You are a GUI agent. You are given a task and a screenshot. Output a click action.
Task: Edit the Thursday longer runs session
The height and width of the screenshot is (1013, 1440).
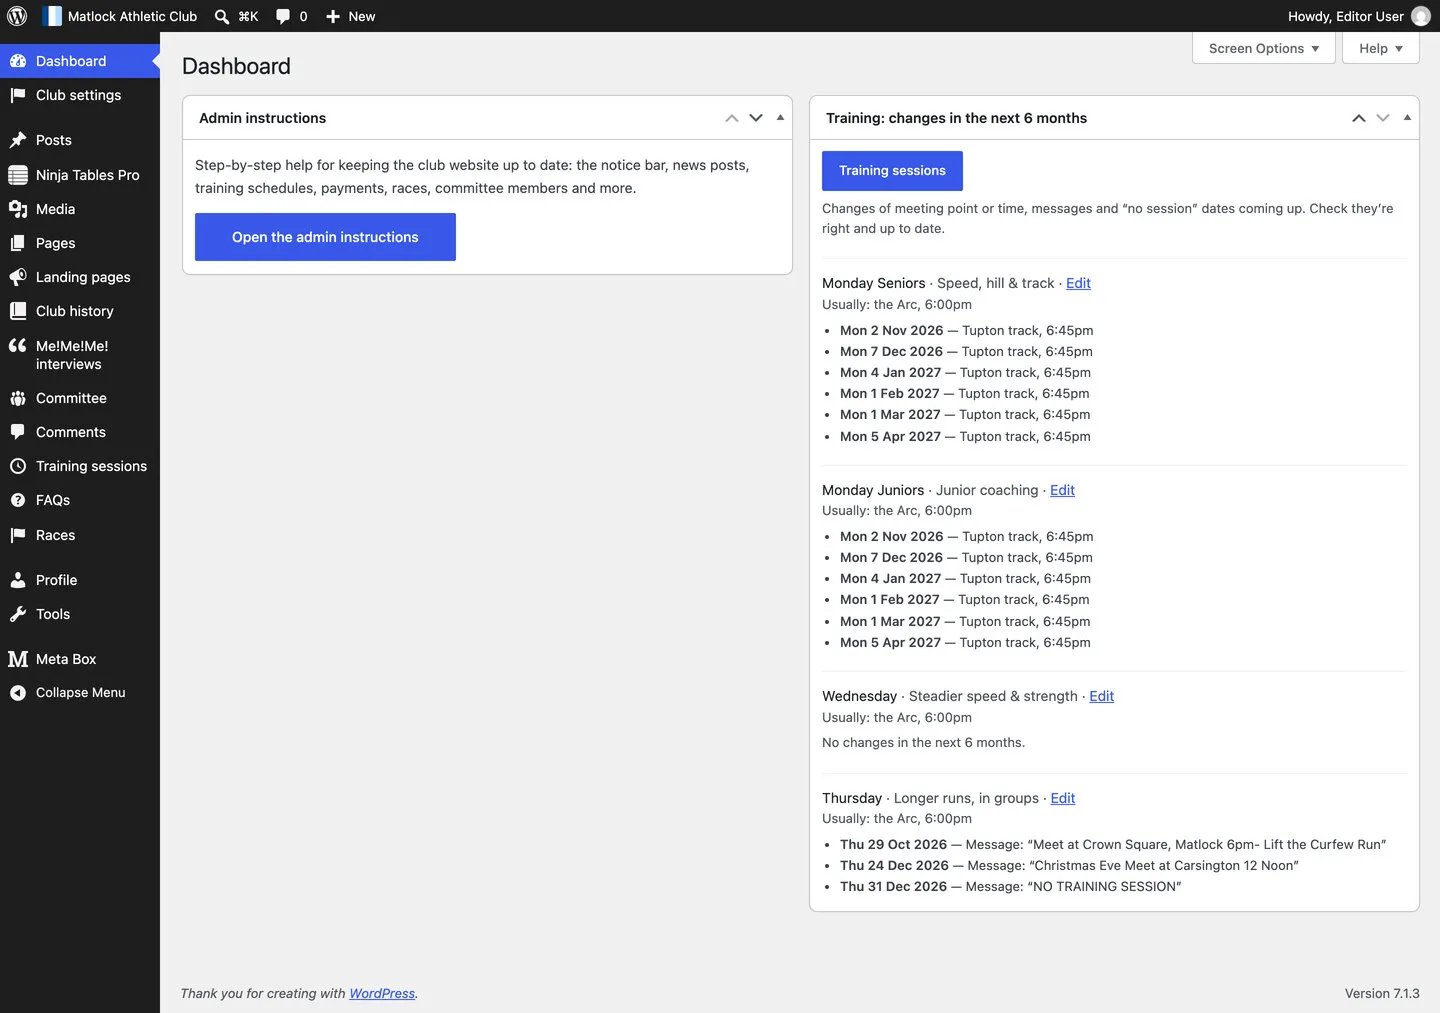pos(1063,798)
